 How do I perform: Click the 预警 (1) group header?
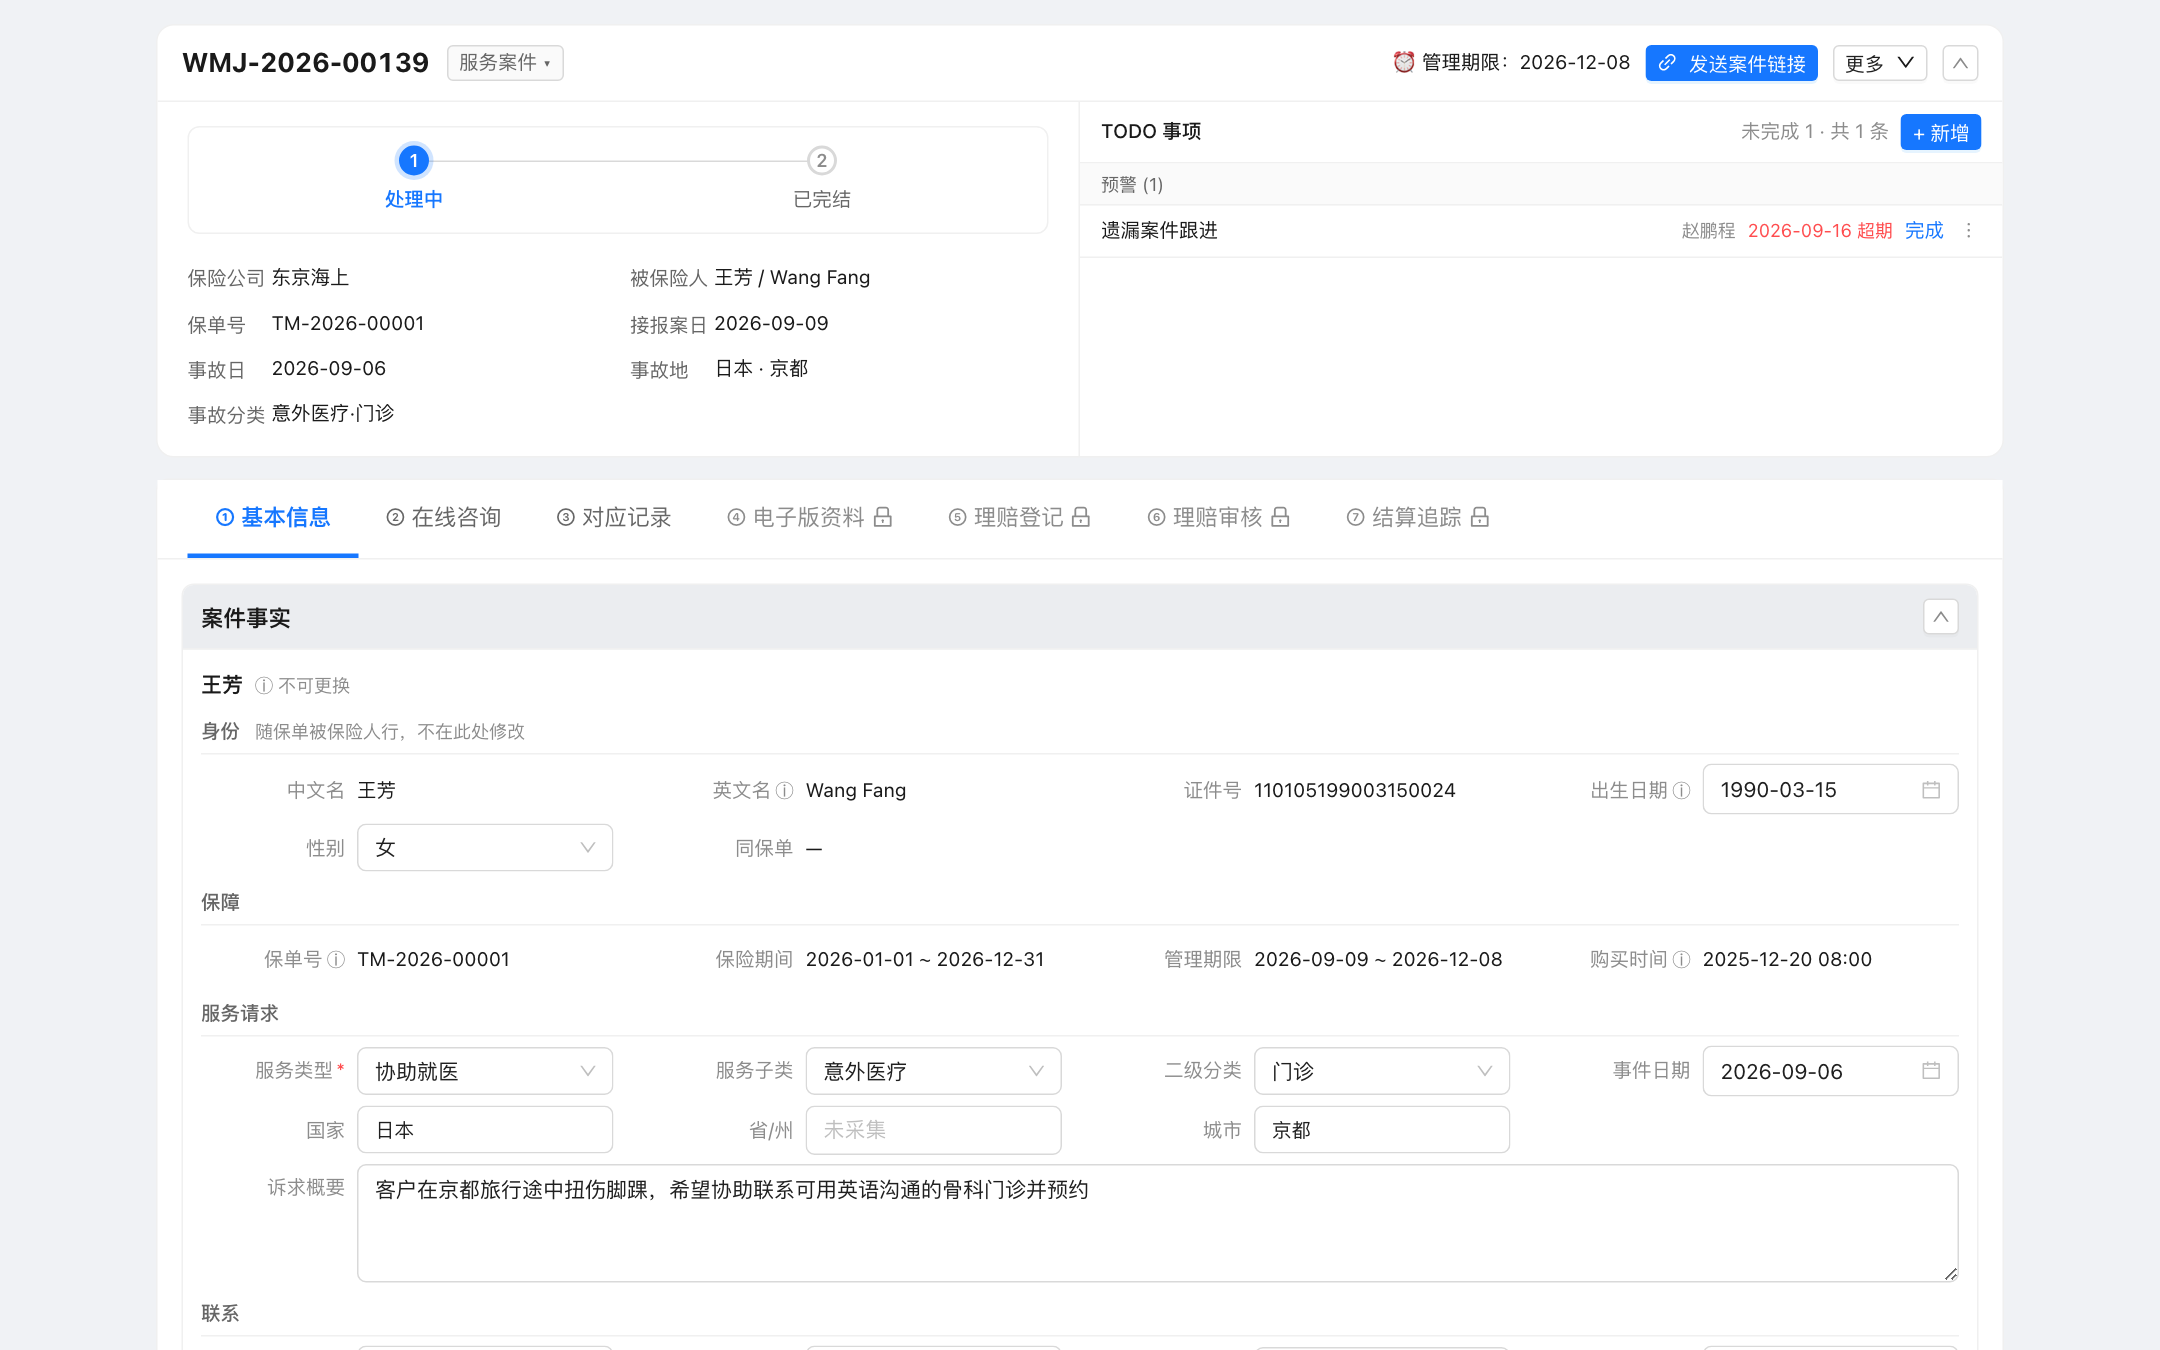1540,184
